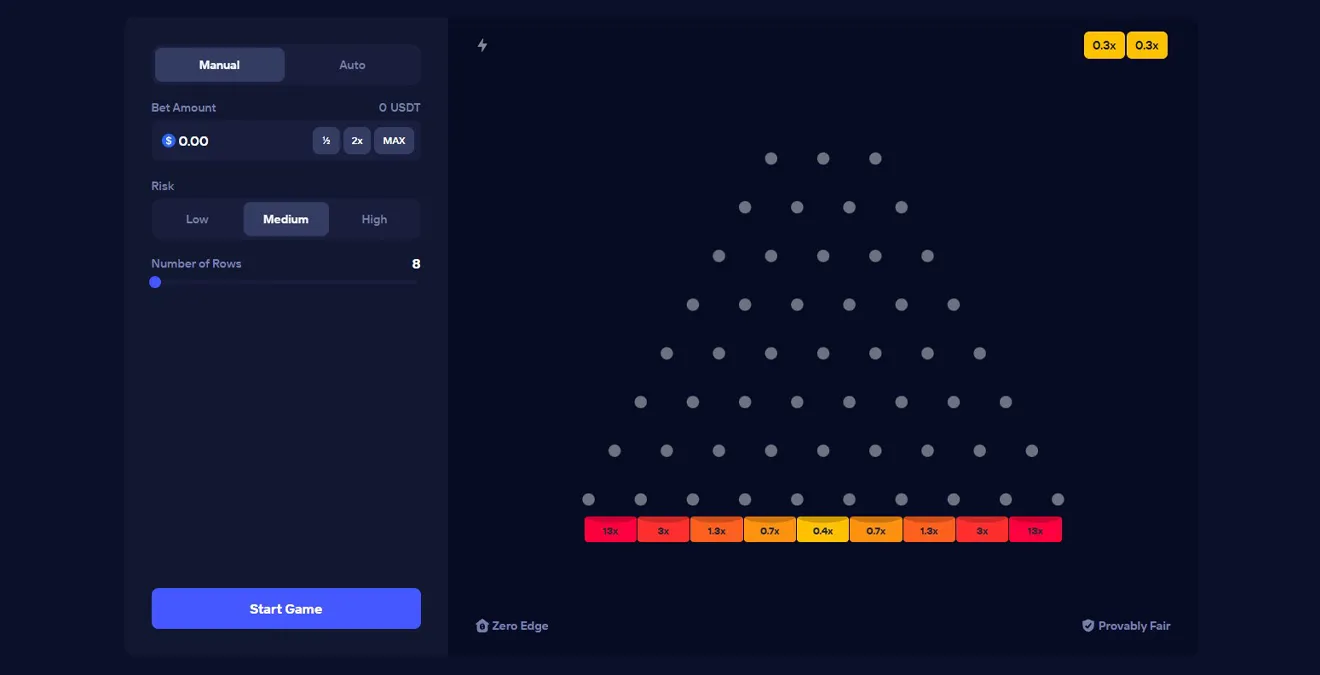Viewport: 1320px width, 675px height.
Task: Select the Low risk option
Action: tap(196, 219)
